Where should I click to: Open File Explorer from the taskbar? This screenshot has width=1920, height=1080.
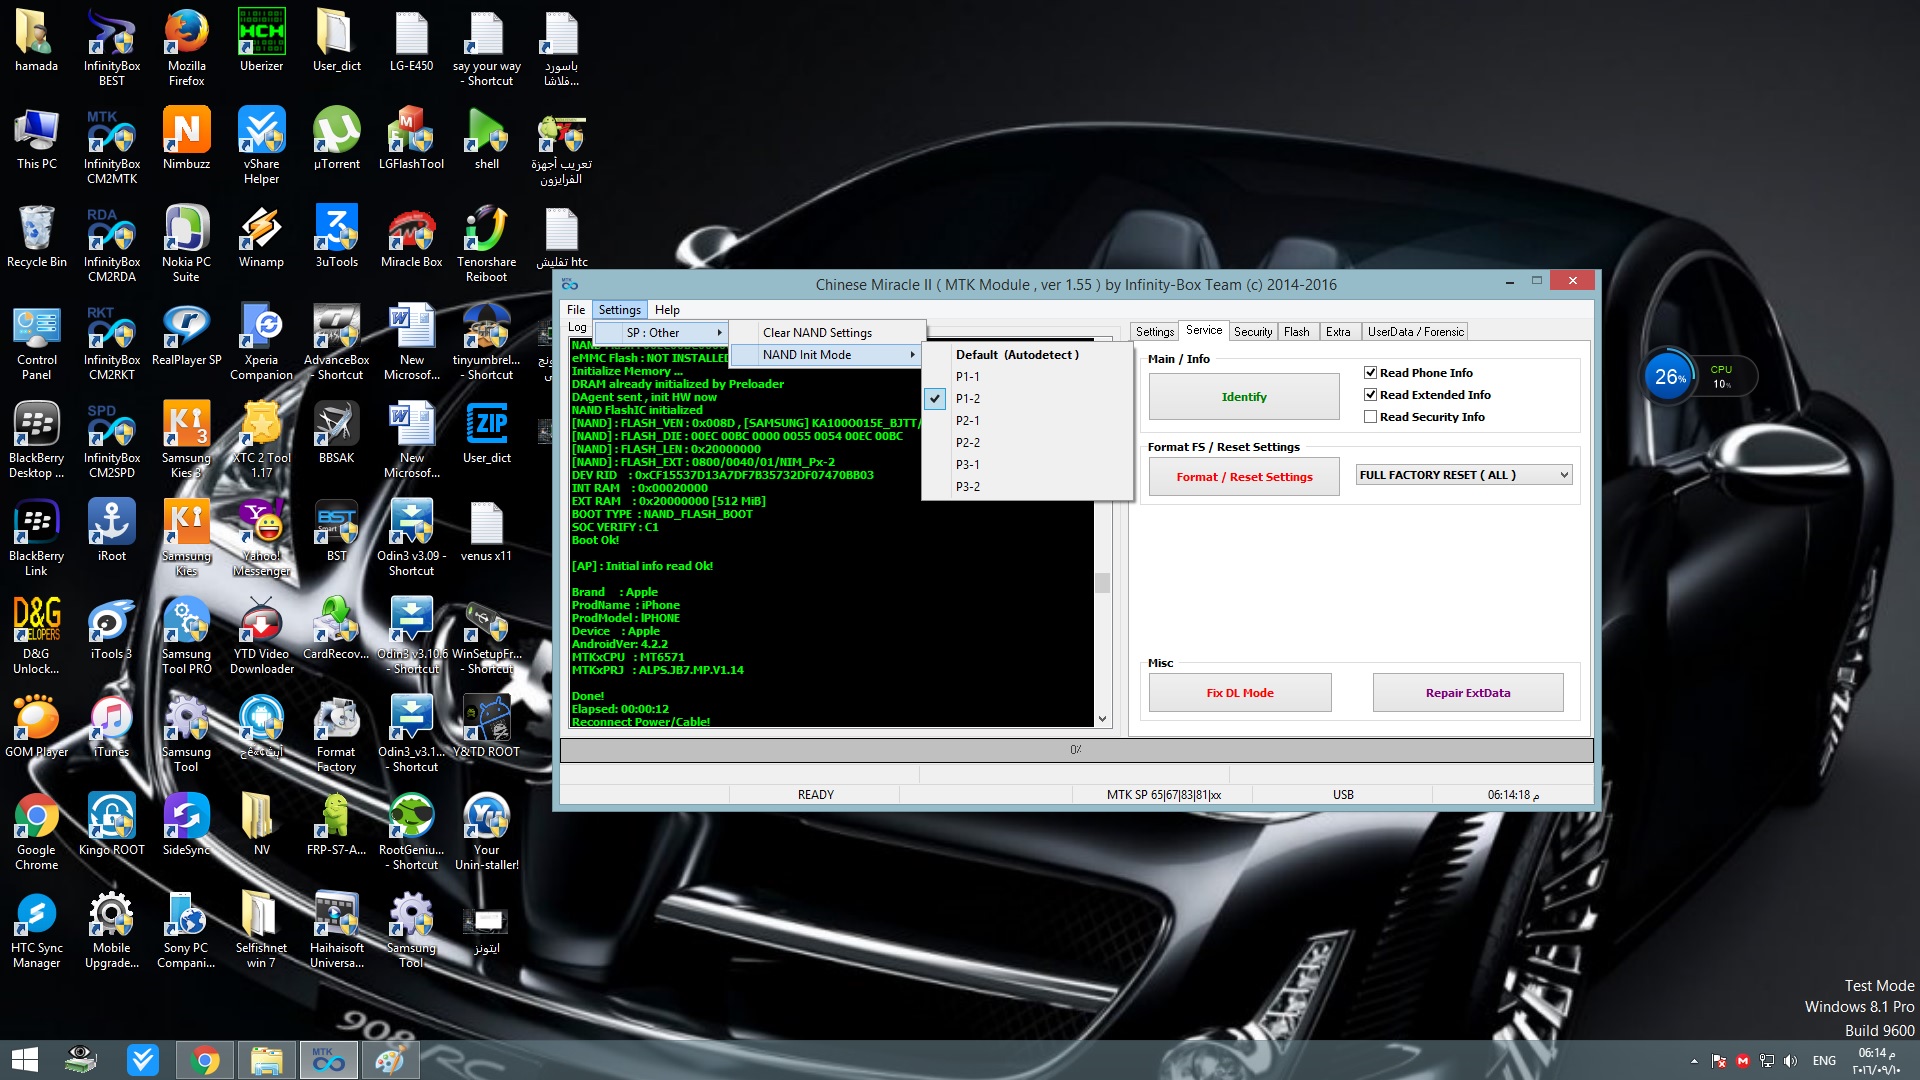coord(266,1060)
